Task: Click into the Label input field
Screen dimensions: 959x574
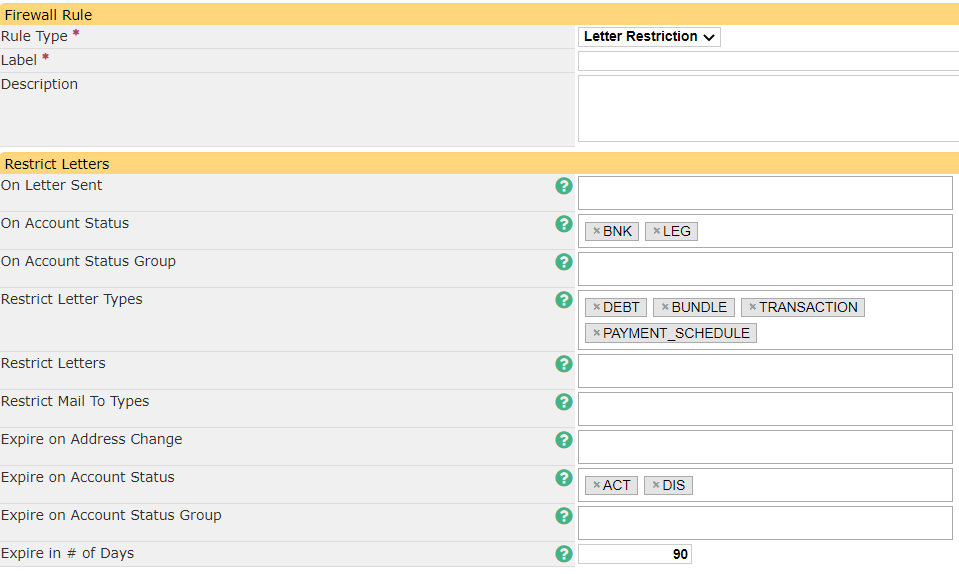Action: pos(768,61)
